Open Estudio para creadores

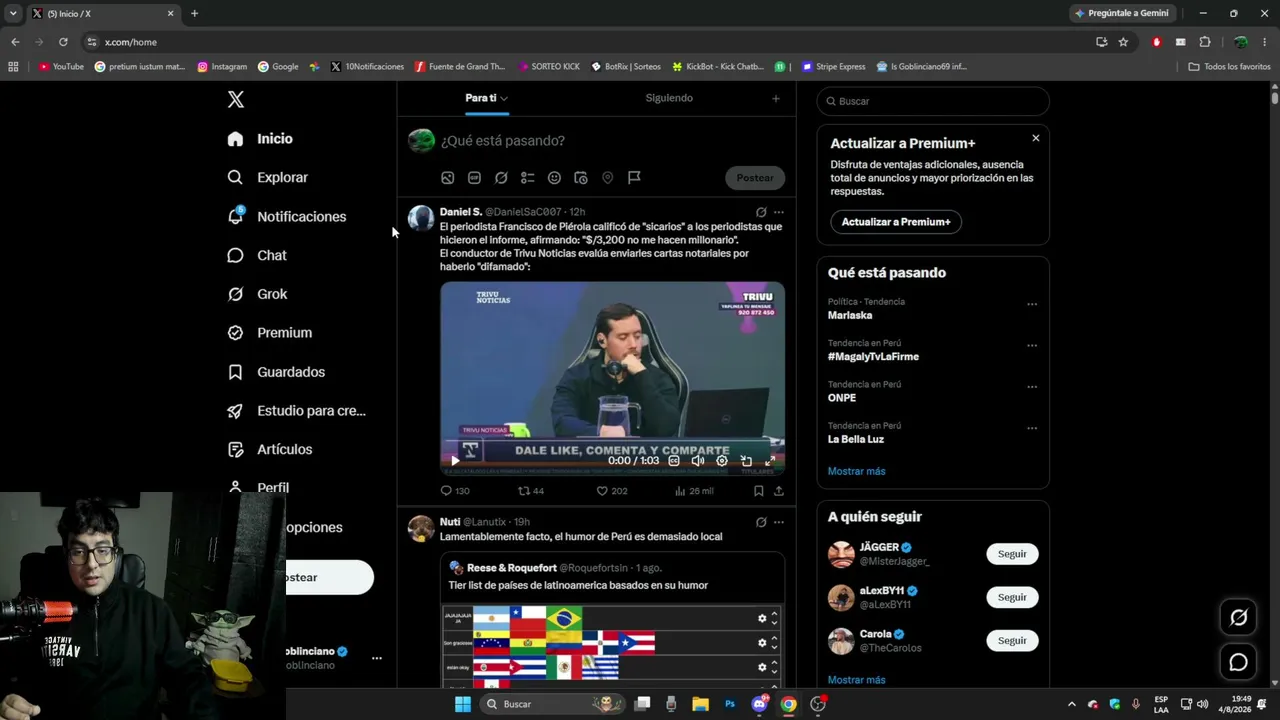pos(297,410)
